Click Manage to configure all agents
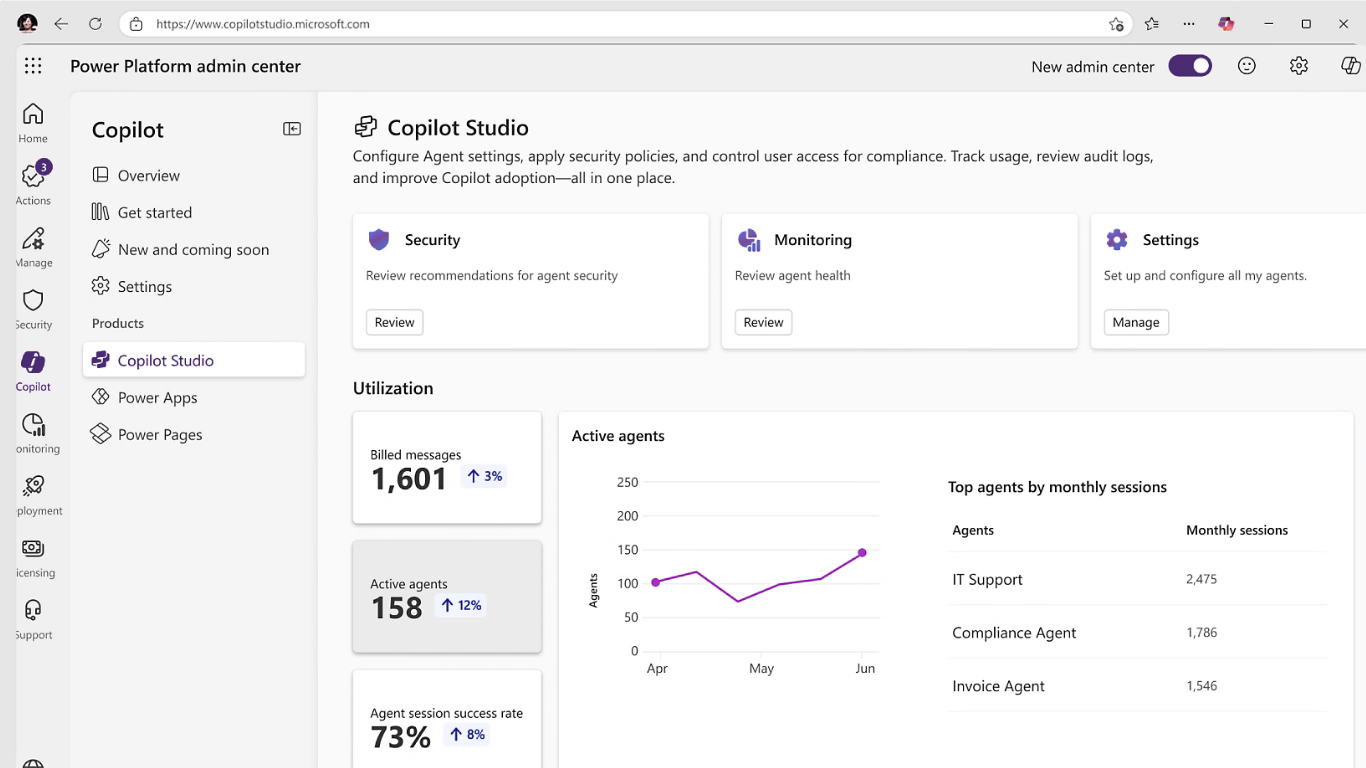The width and height of the screenshot is (1366, 768). coord(1136,322)
